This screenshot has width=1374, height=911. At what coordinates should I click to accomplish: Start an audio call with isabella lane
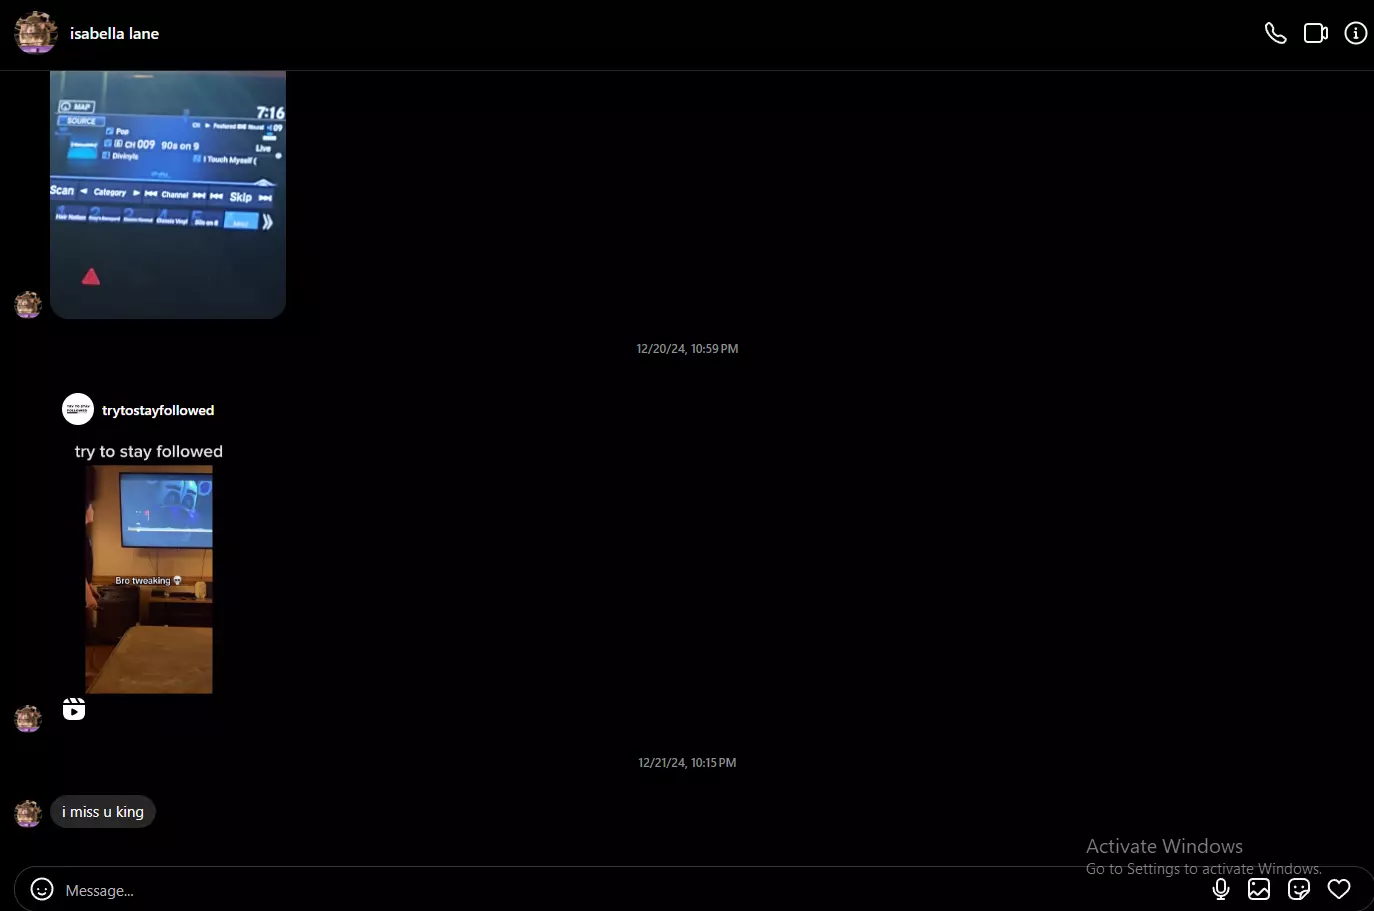(x=1275, y=33)
